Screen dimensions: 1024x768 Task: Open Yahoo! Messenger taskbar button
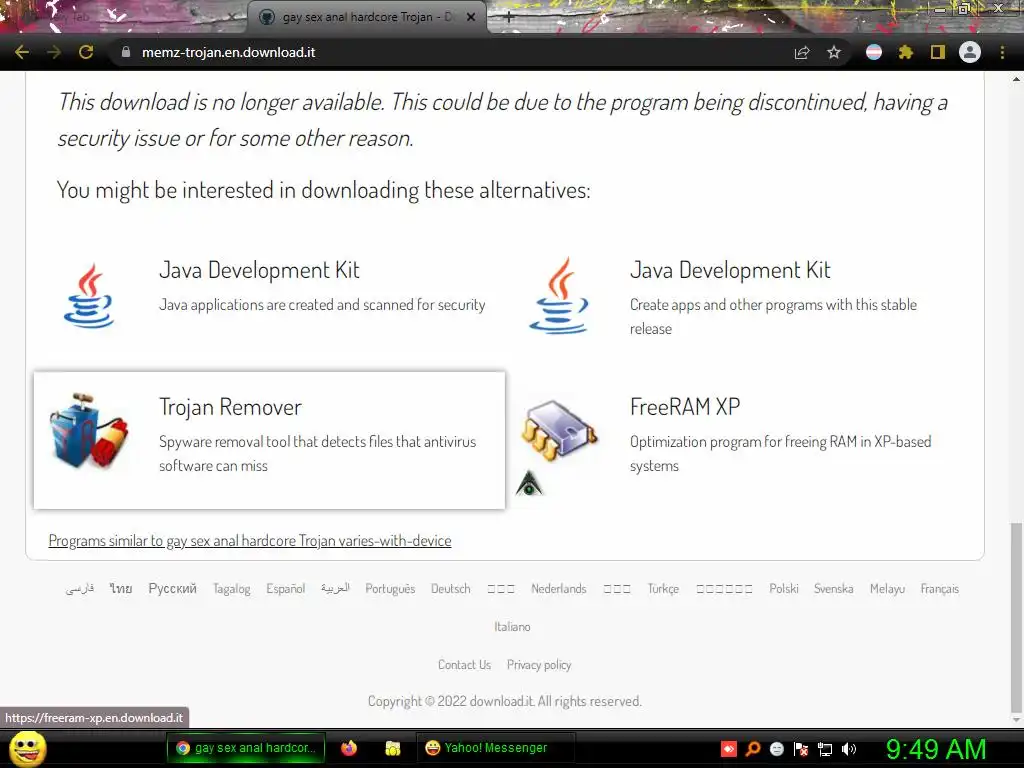click(495, 748)
